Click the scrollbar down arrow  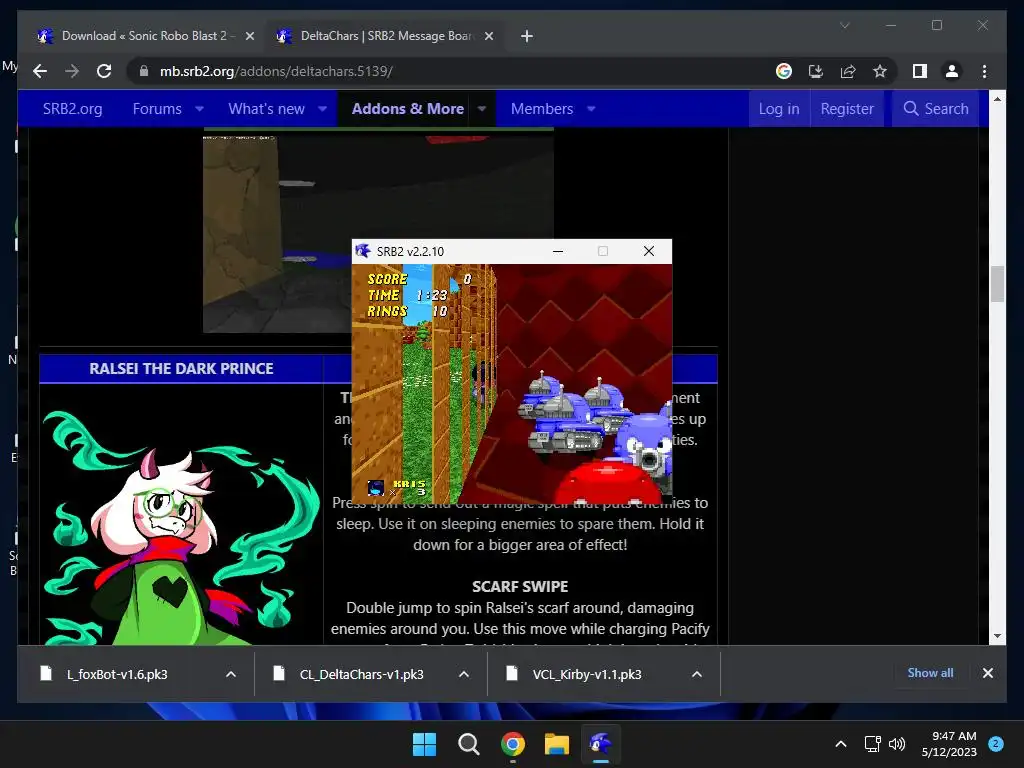pyautogui.click(x=997, y=636)
